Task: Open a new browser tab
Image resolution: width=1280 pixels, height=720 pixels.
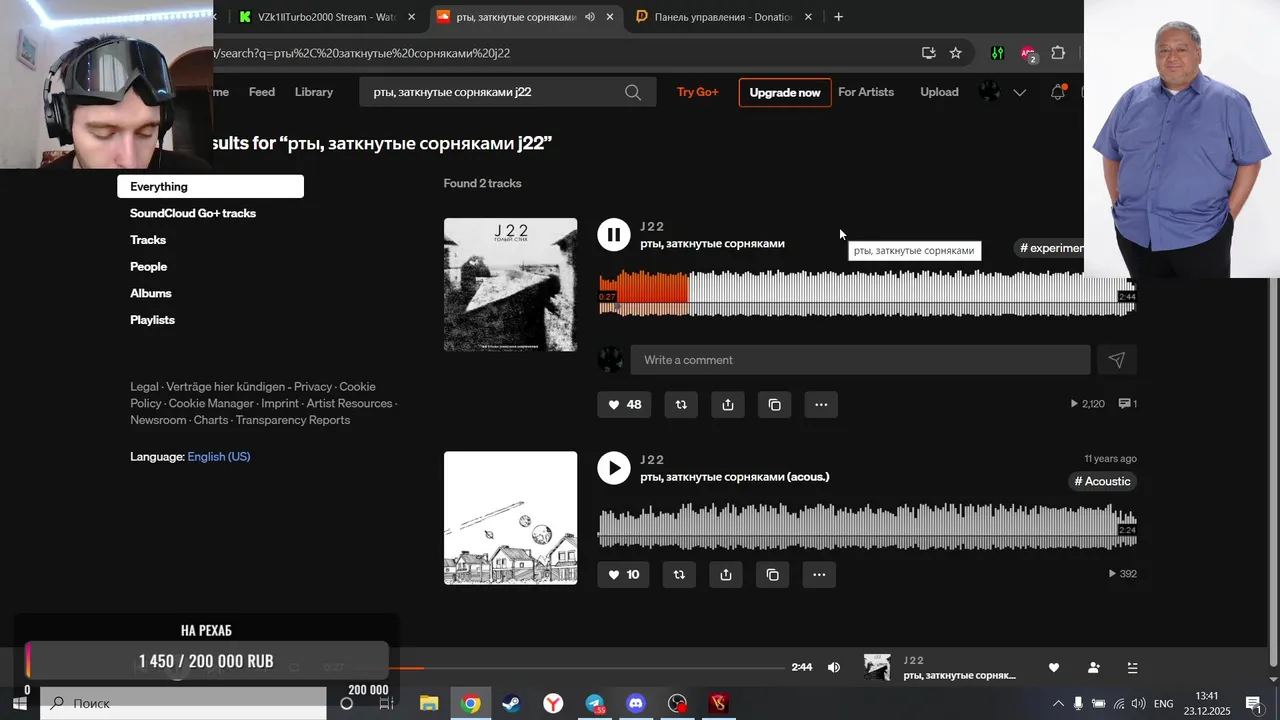Action: (838, 17)
